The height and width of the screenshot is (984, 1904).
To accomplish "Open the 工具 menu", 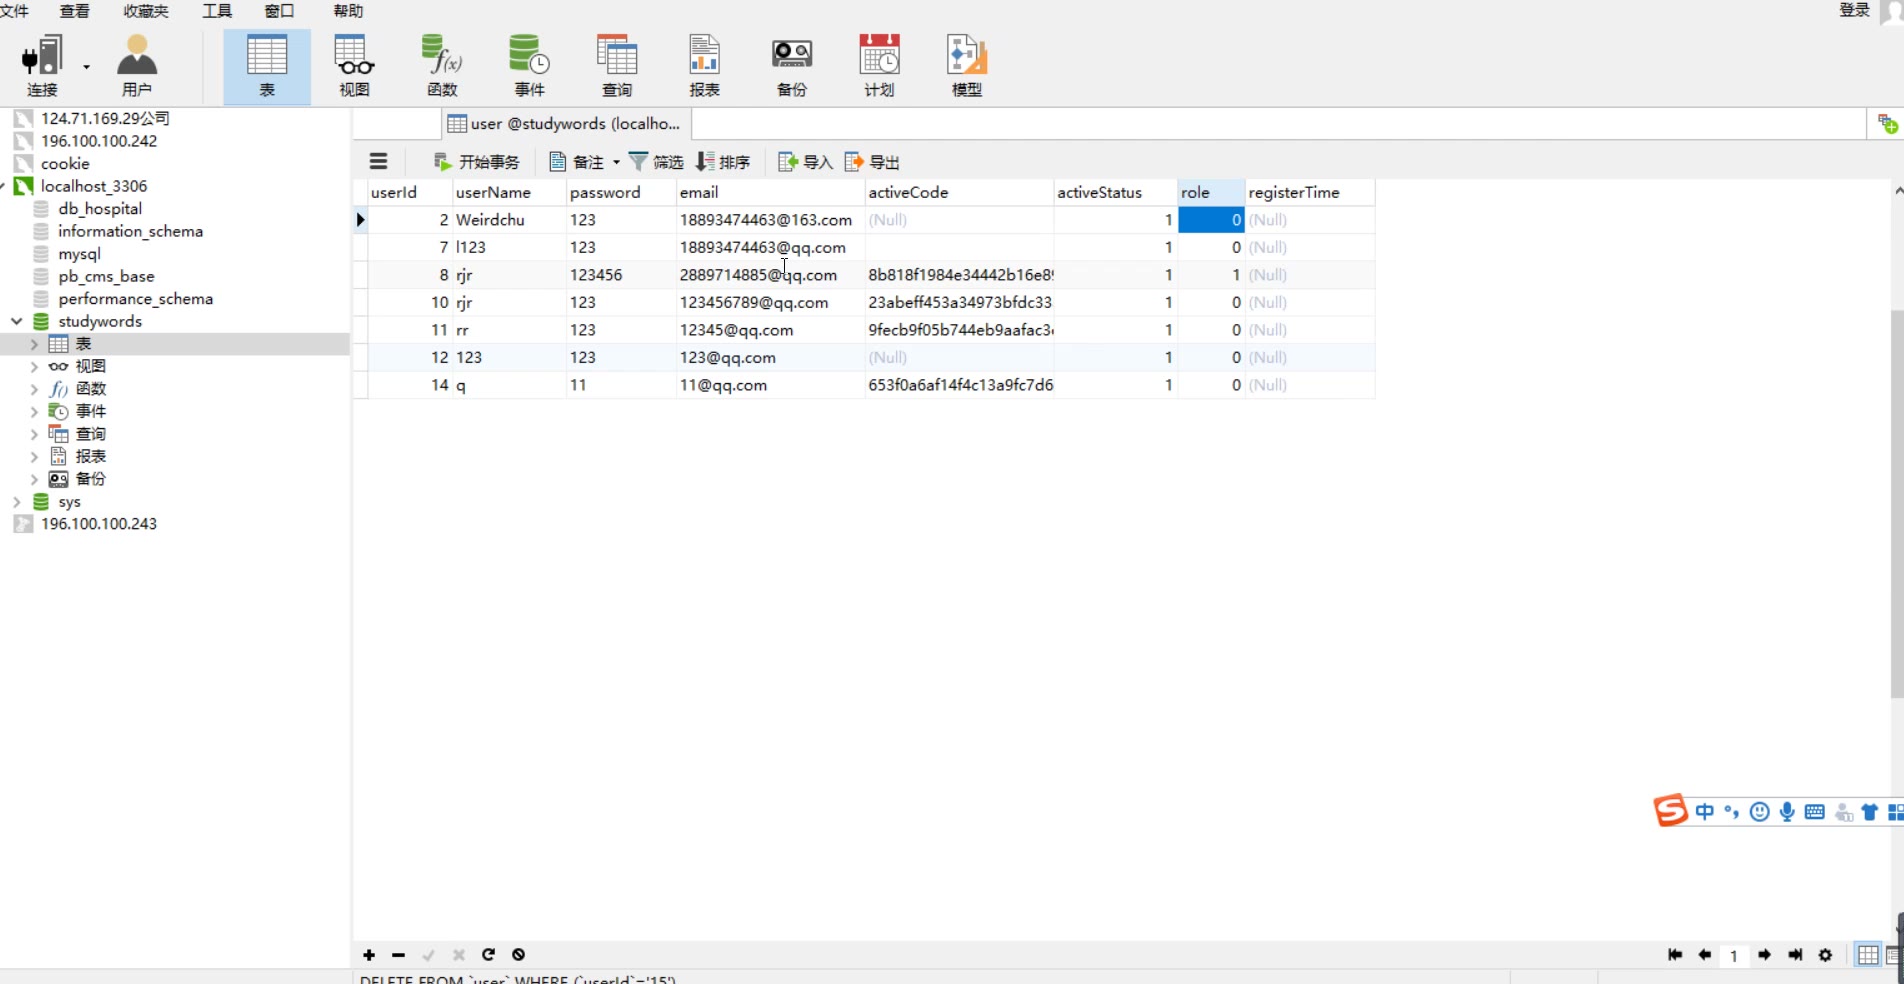I will [x=217, y=11].
